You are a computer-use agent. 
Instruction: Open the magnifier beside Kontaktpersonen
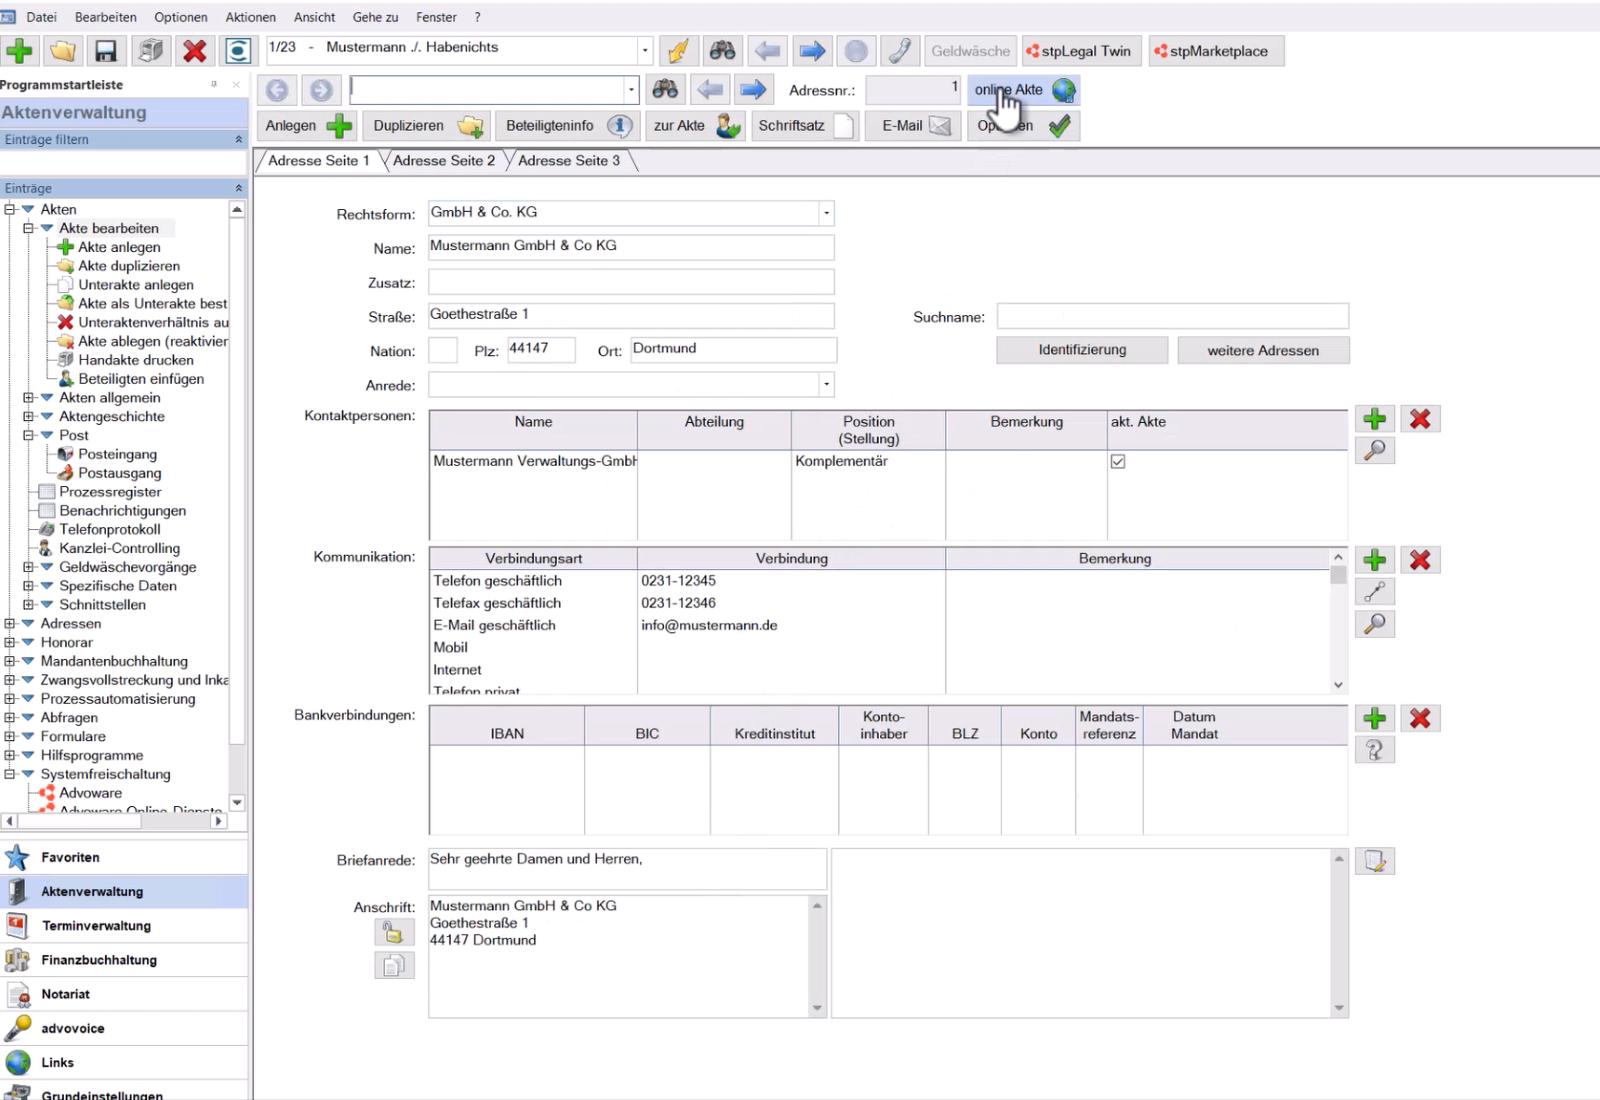1375,451
